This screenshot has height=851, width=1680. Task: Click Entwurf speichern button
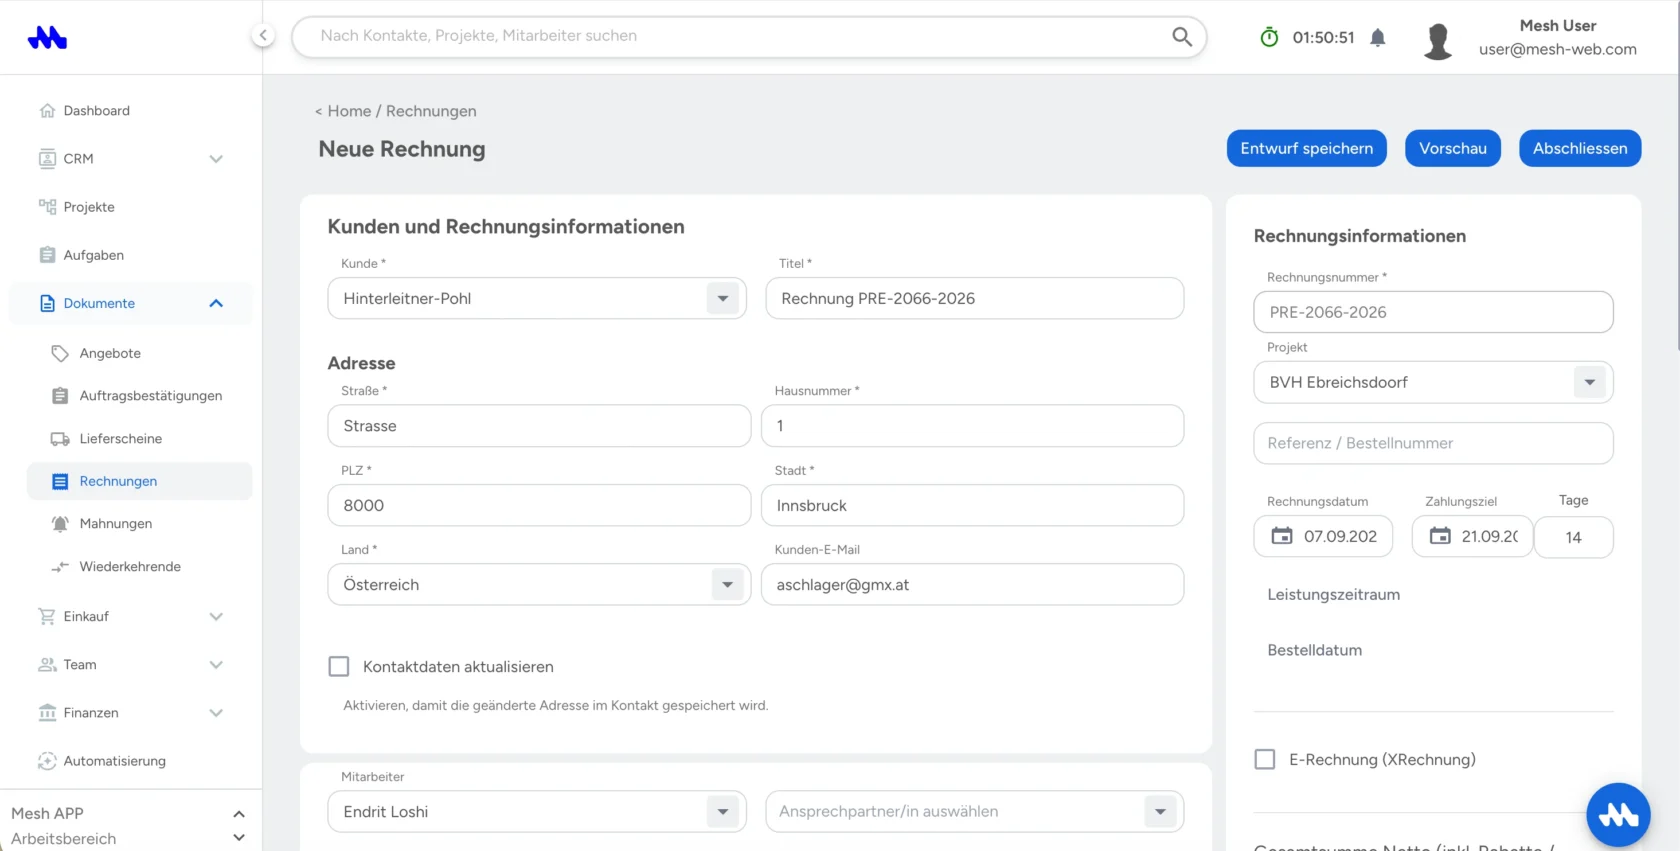(x=1307, y=149)
